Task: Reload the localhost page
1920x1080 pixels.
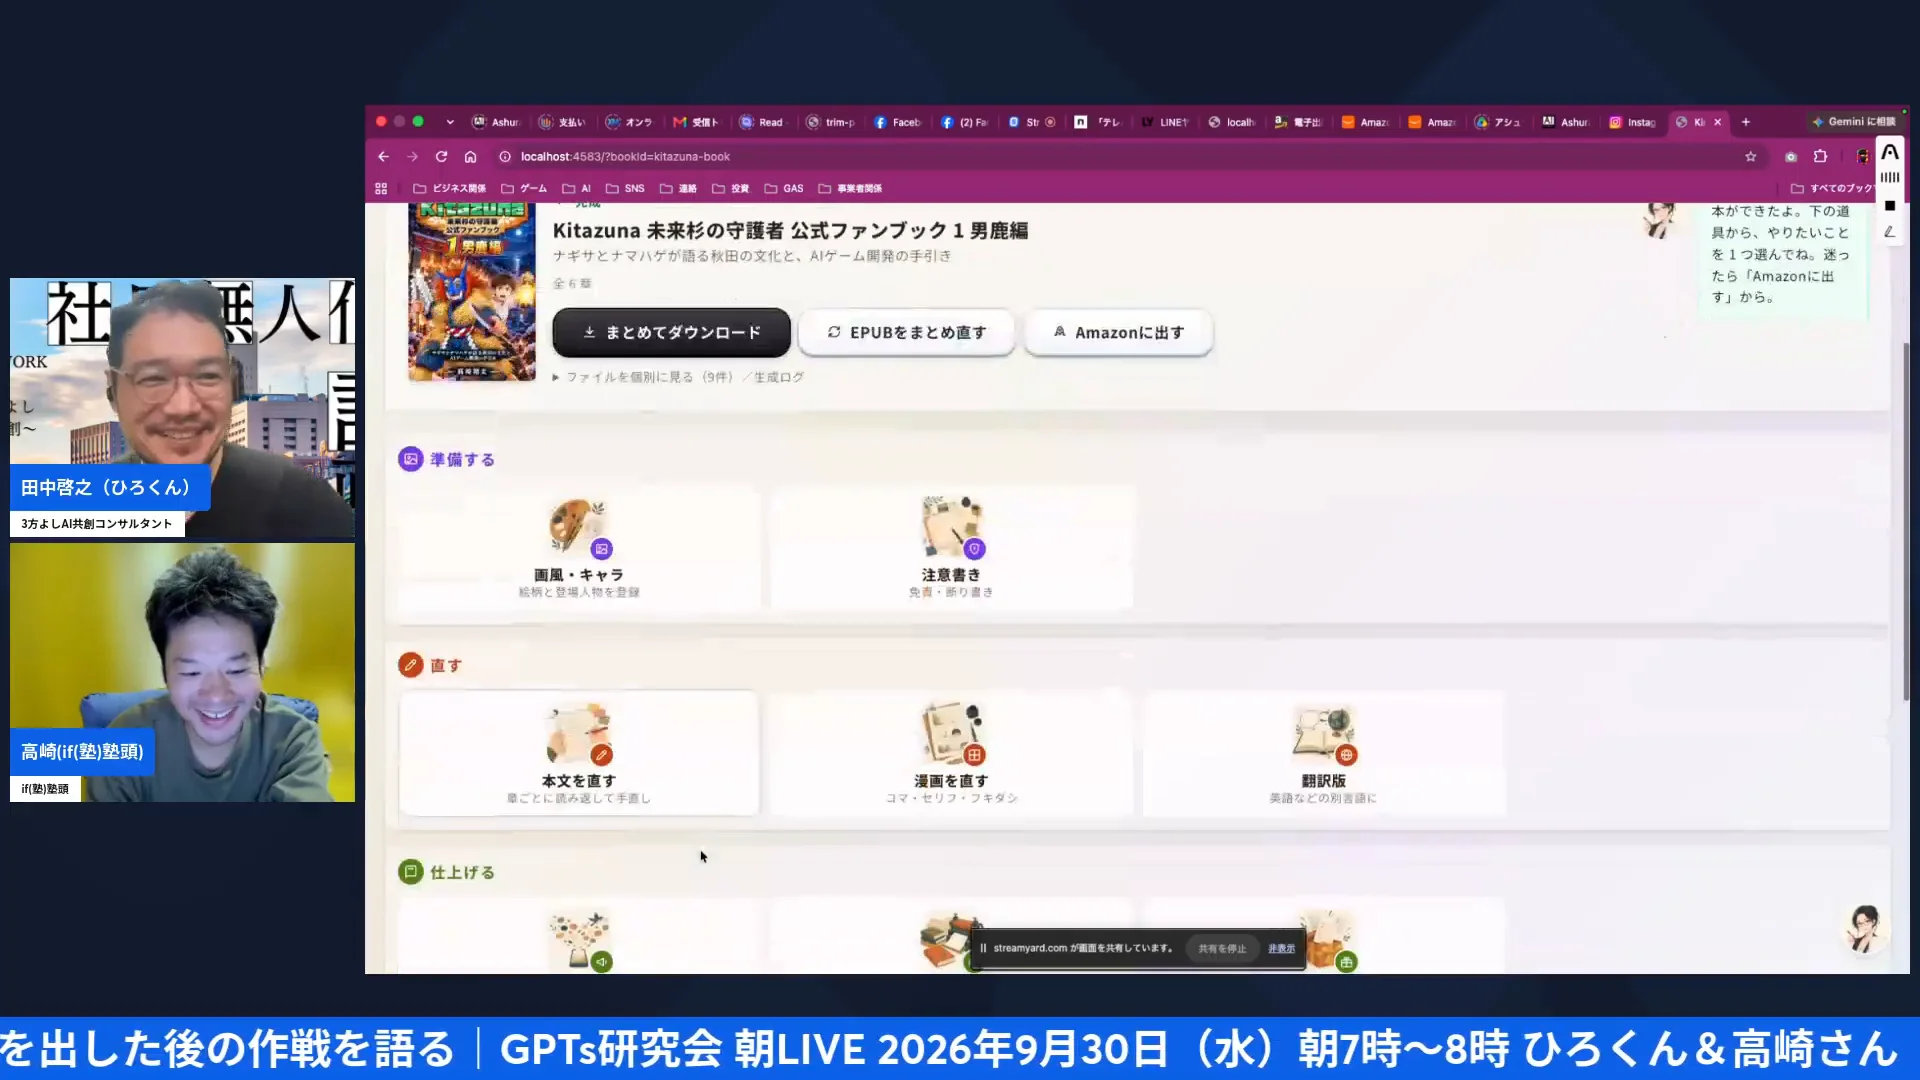Action: tap(441, 157)
